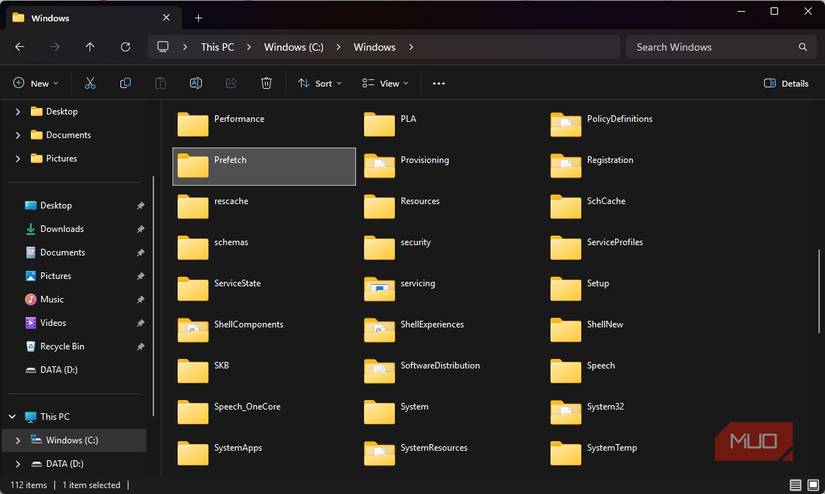Click the Rename icon in toolbar

196,83
